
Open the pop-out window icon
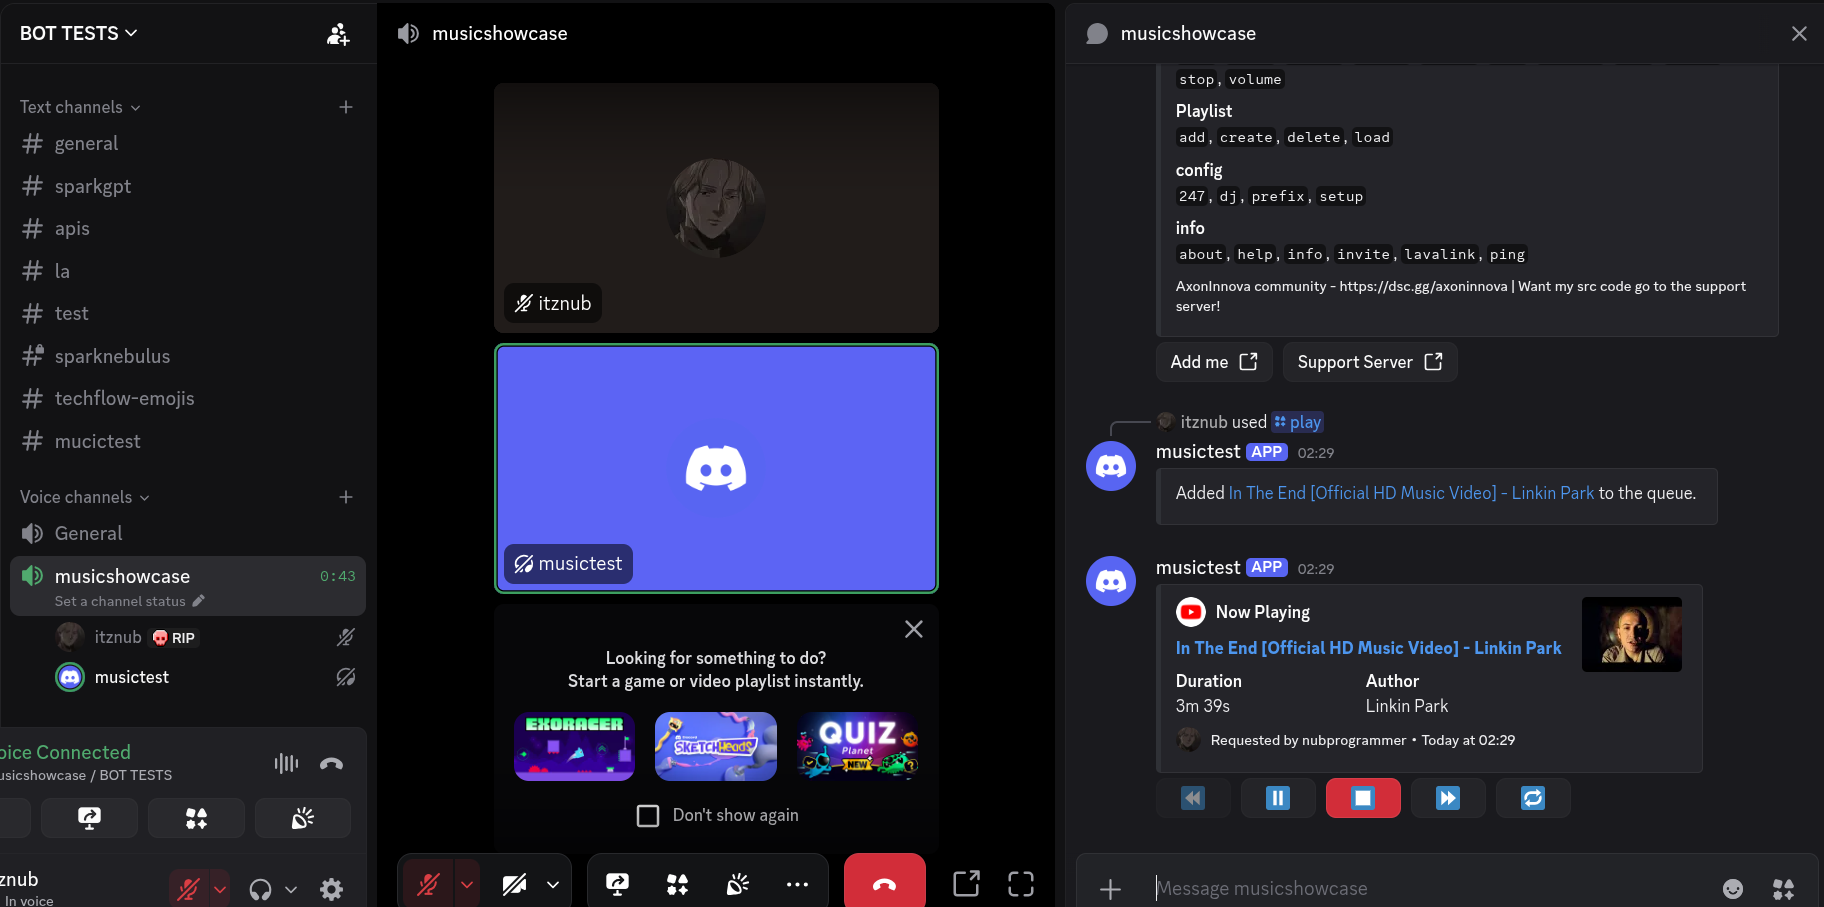[966, 883]
